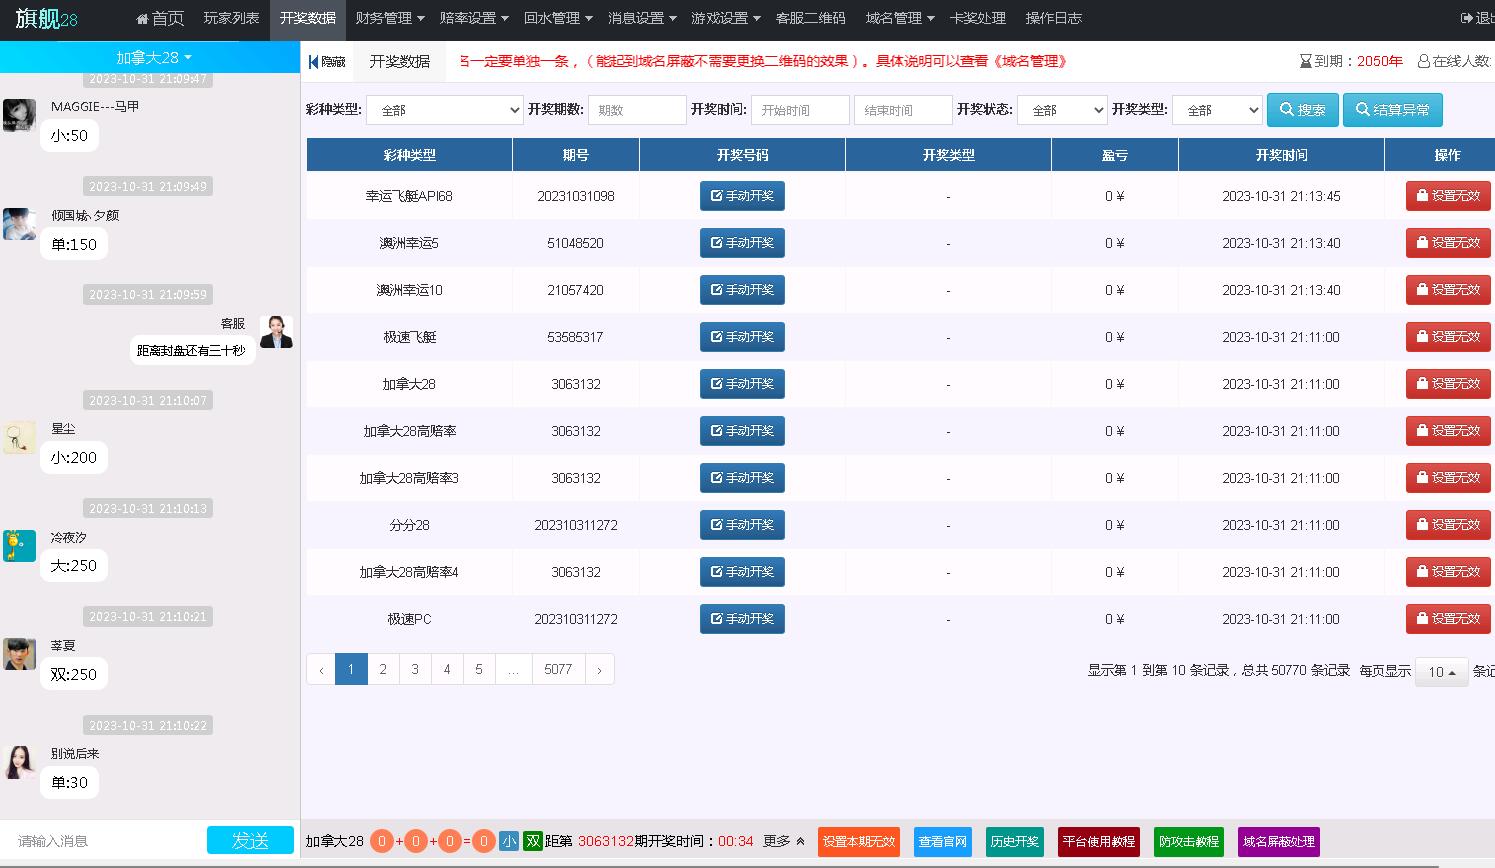Go to page 2 in pagination
1495x868 pixels.
(x=383, y=670)
